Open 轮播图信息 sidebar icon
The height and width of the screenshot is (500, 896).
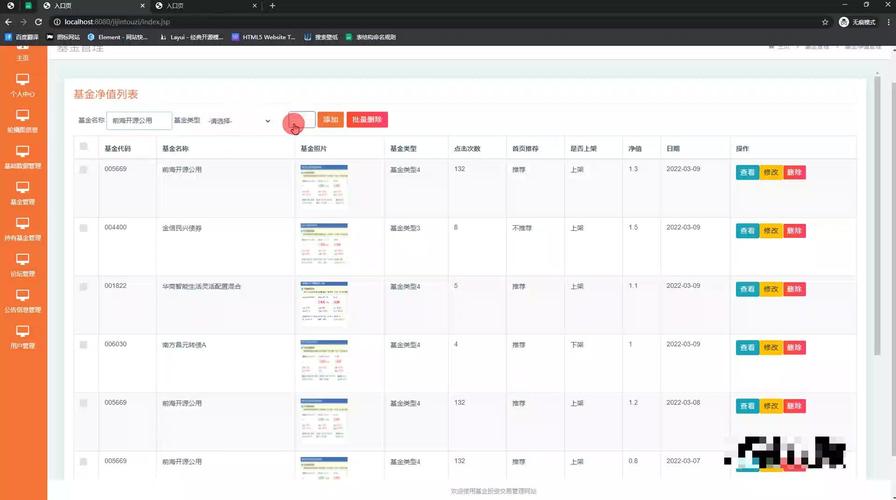click(22, 120)
